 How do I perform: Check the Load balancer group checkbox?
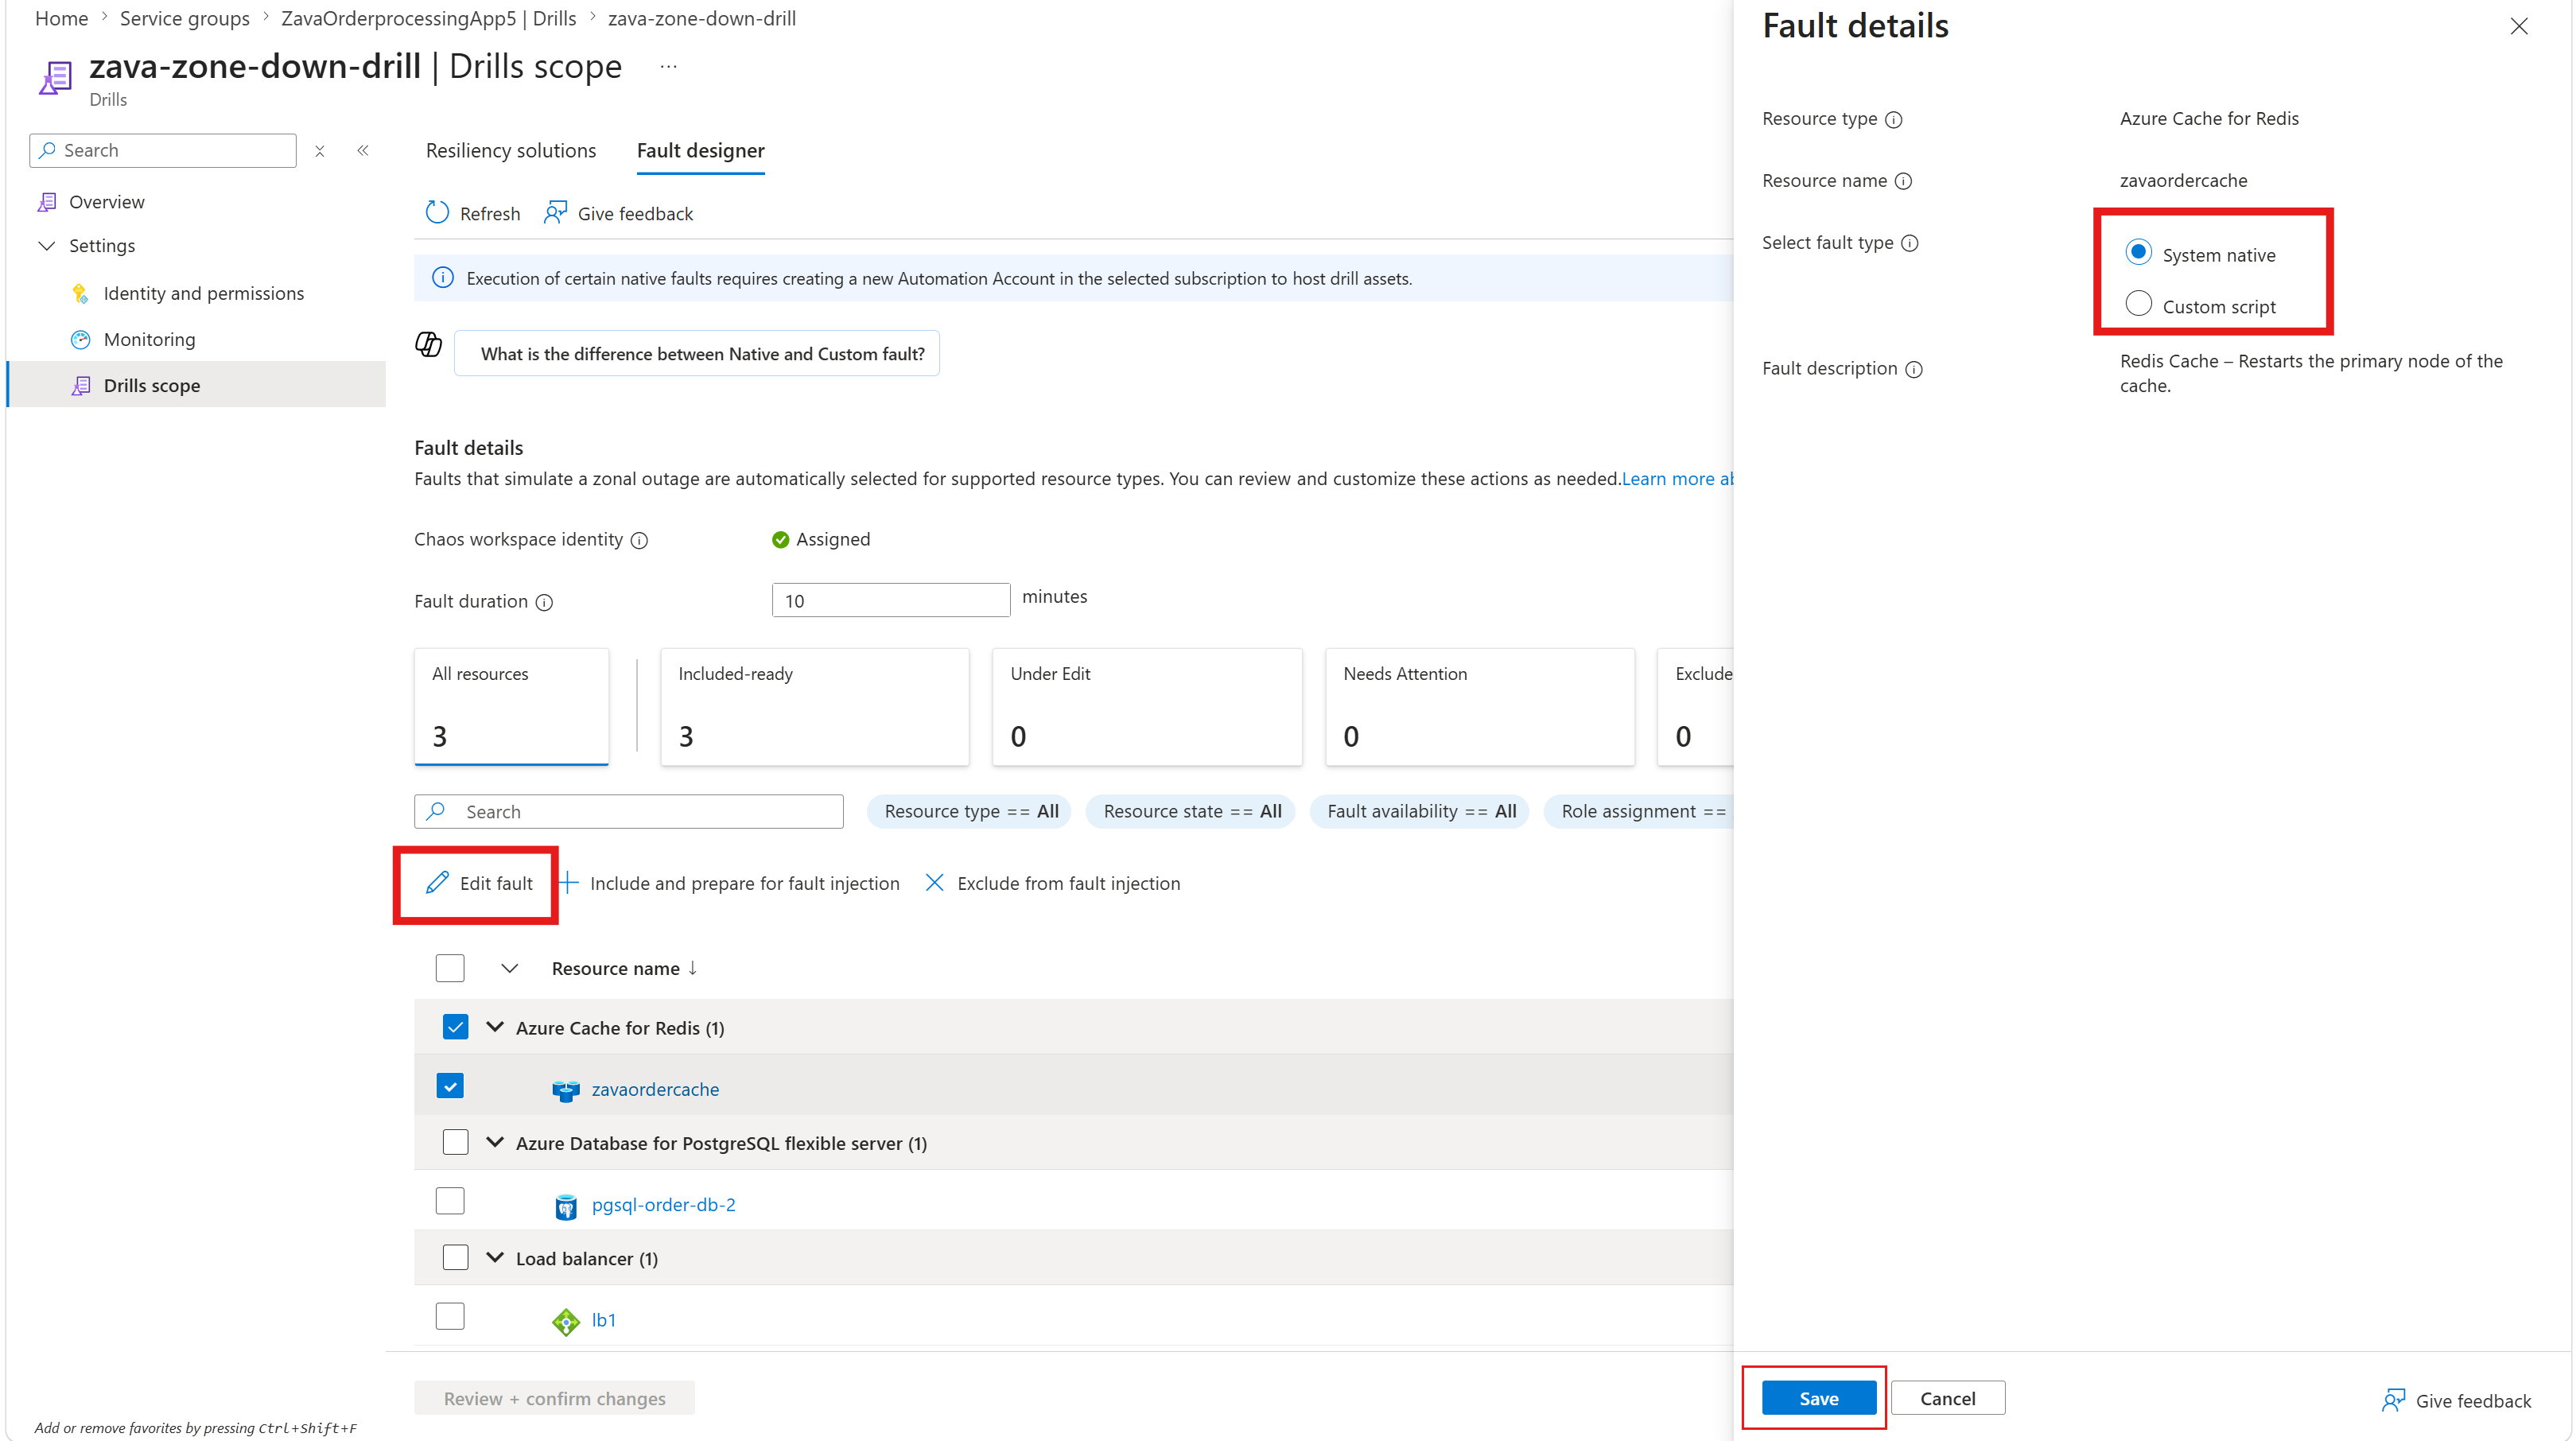pyautogui.click(x=455, y=1257)
